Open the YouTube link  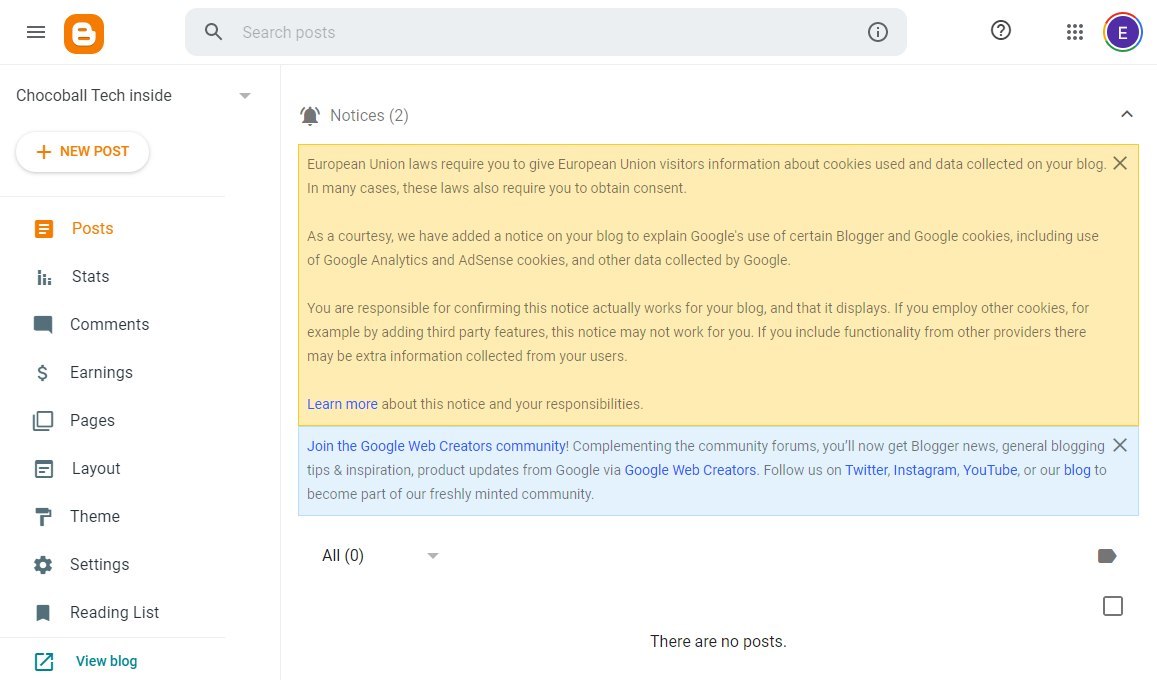[x=990, y=471]
